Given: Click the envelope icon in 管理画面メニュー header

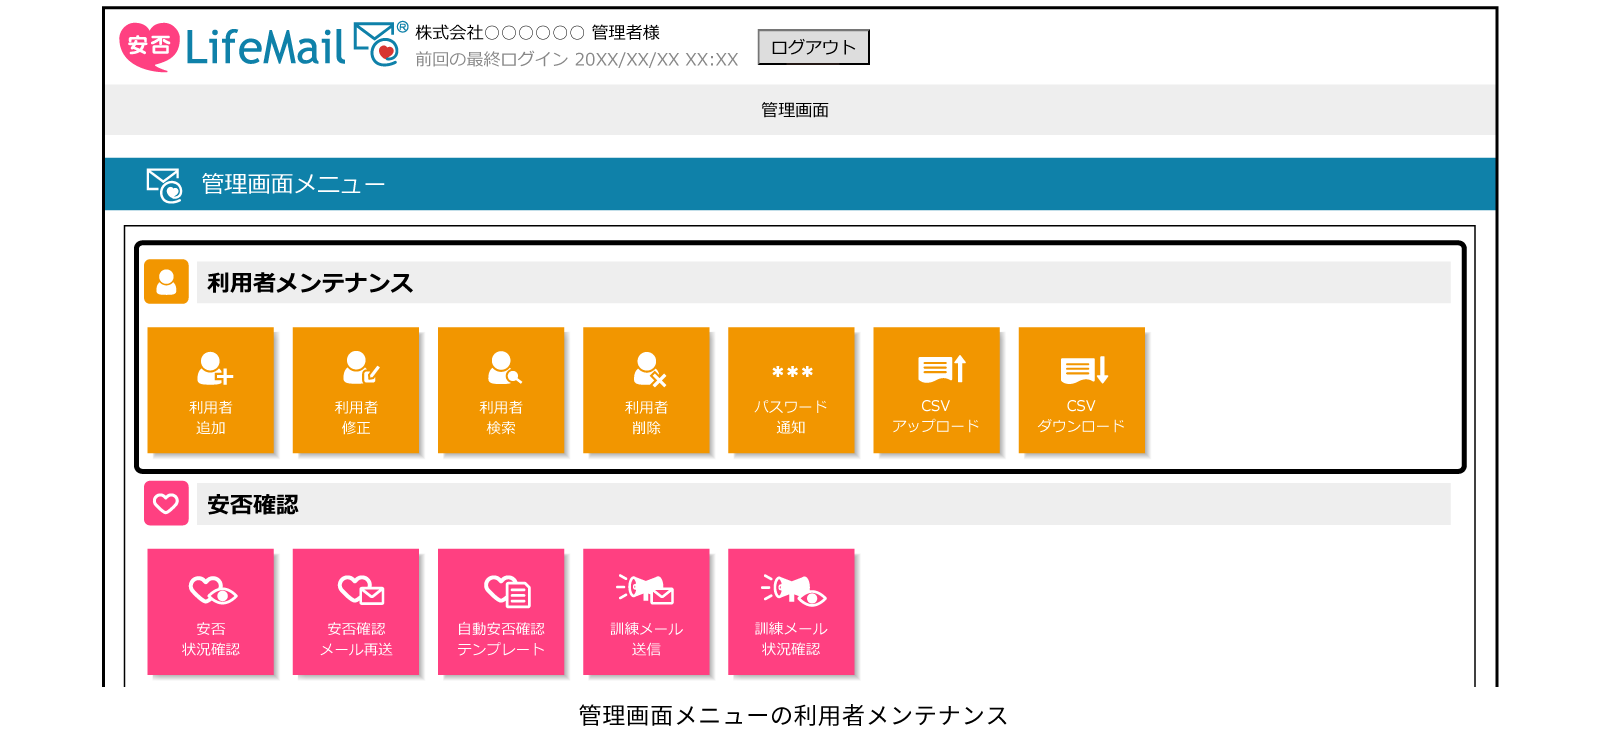Looking at the screenshot, I should 164,185.
